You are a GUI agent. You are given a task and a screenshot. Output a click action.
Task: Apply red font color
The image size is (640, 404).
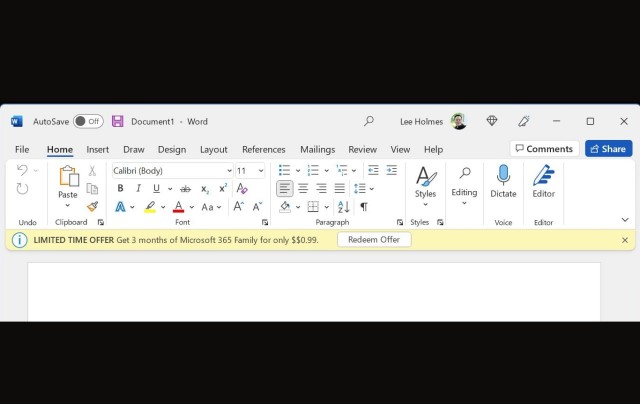pos(178,207)
